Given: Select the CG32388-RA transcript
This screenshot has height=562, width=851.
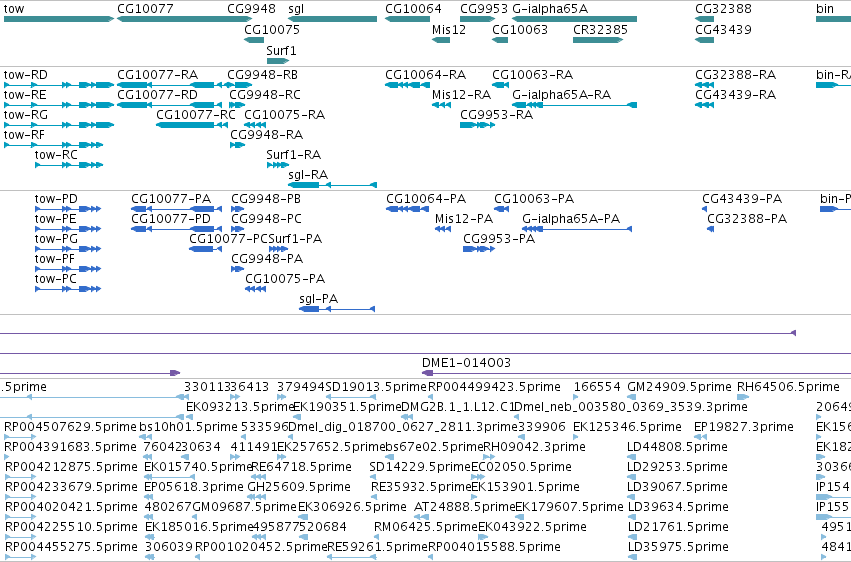Looking at the screenshot, I should coord(704,85).
